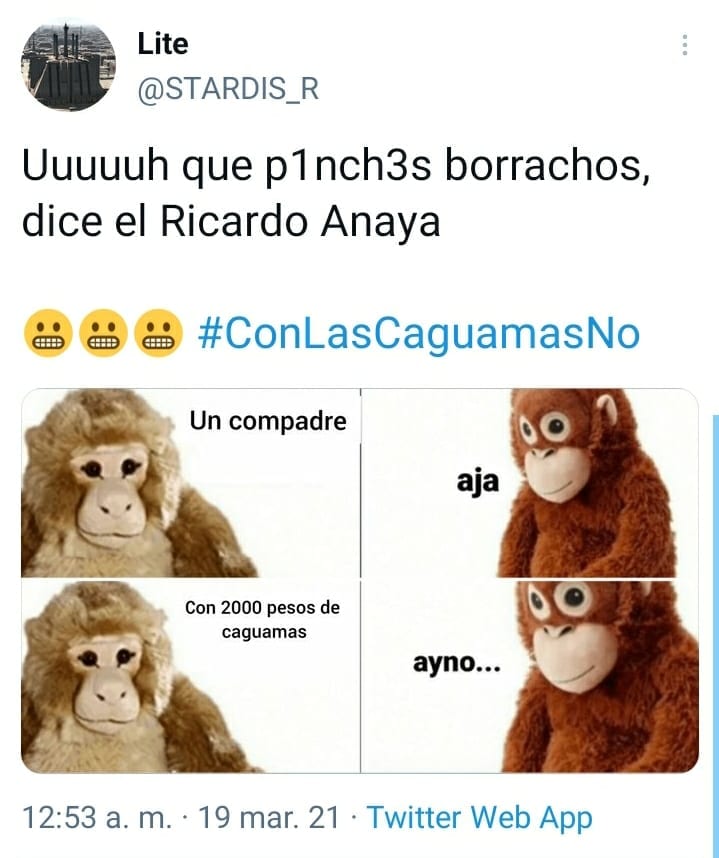Screen dimensions: 719x858
Task: Click the grimacing emoji beside the hashtag
Action: (x=159, y=333)
